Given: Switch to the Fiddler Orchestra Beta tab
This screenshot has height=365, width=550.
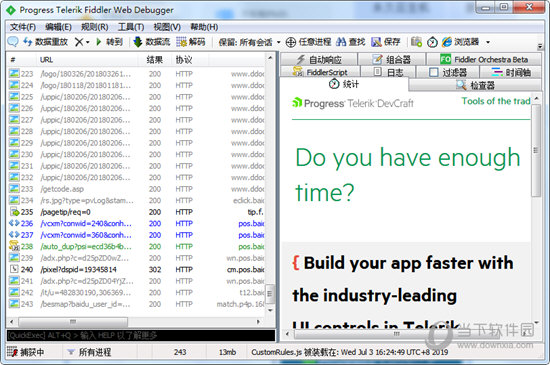Looking at the screenshot, I should (484, 59).
